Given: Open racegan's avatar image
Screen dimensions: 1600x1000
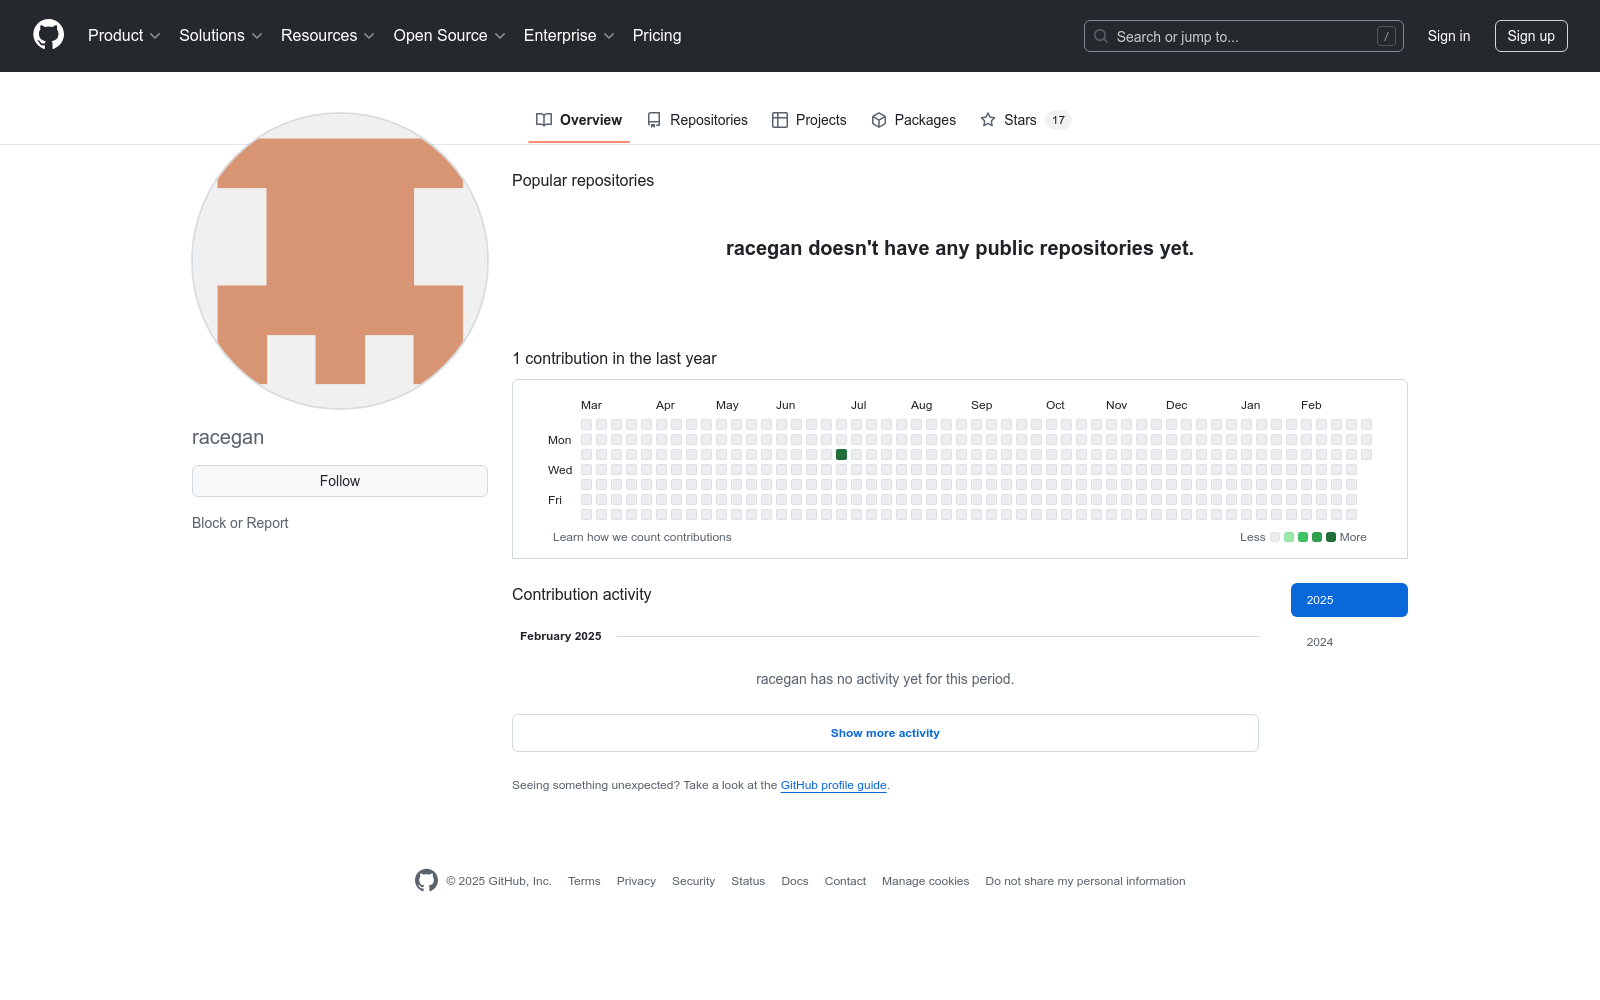Looking at the screenshot, I should click(x=340, y=261).
